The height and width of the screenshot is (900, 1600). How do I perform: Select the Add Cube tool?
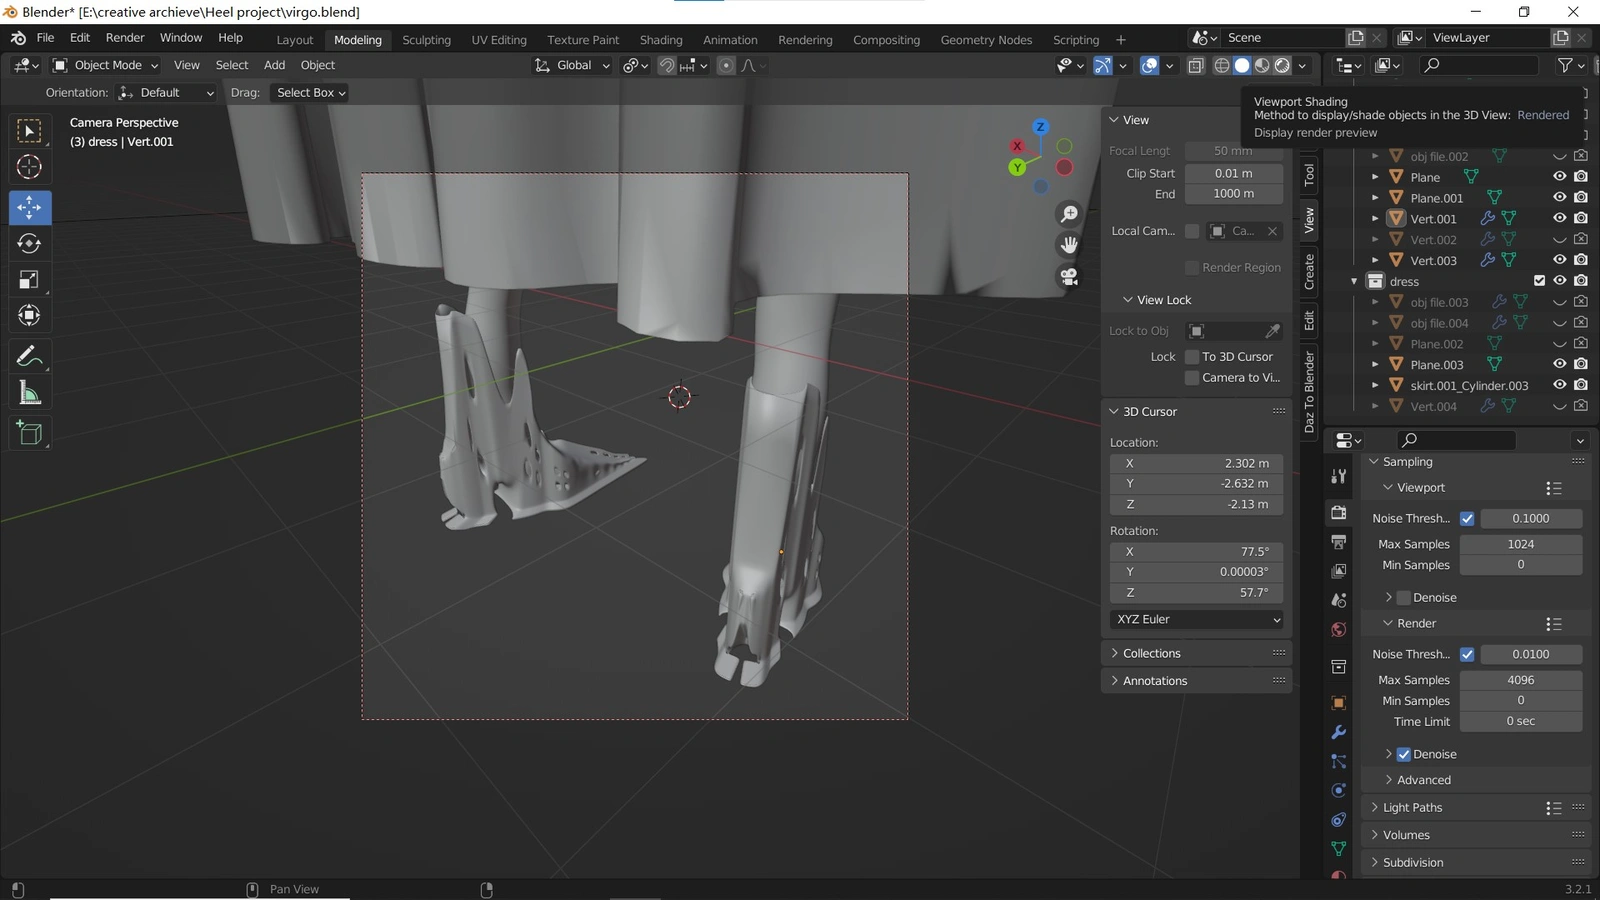(29, 433)
